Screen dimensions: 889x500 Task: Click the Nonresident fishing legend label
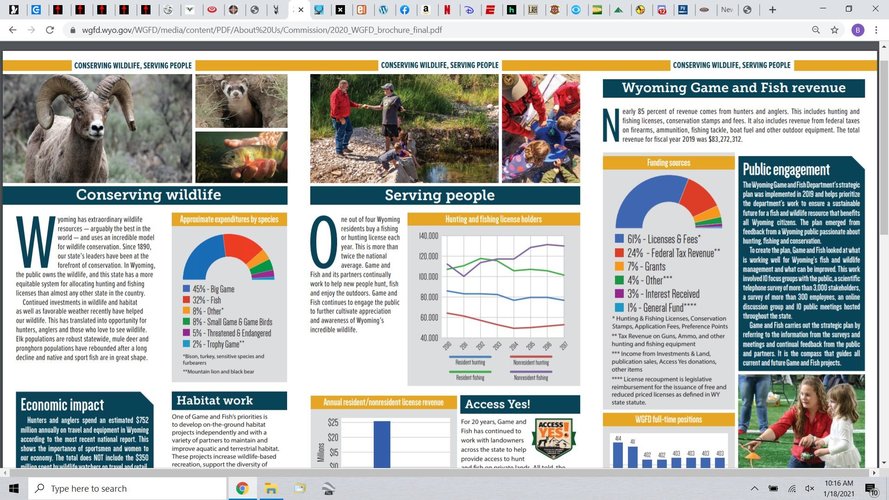(531, 378)
